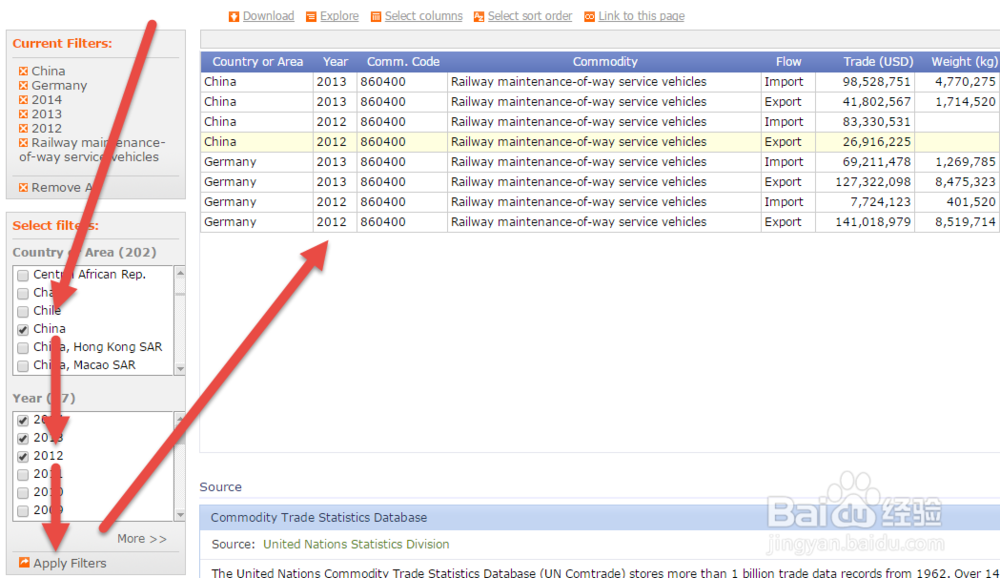The image size is (1000, 578).
Task: Click the Remove All filters x icon
Action: pos(24,188)
